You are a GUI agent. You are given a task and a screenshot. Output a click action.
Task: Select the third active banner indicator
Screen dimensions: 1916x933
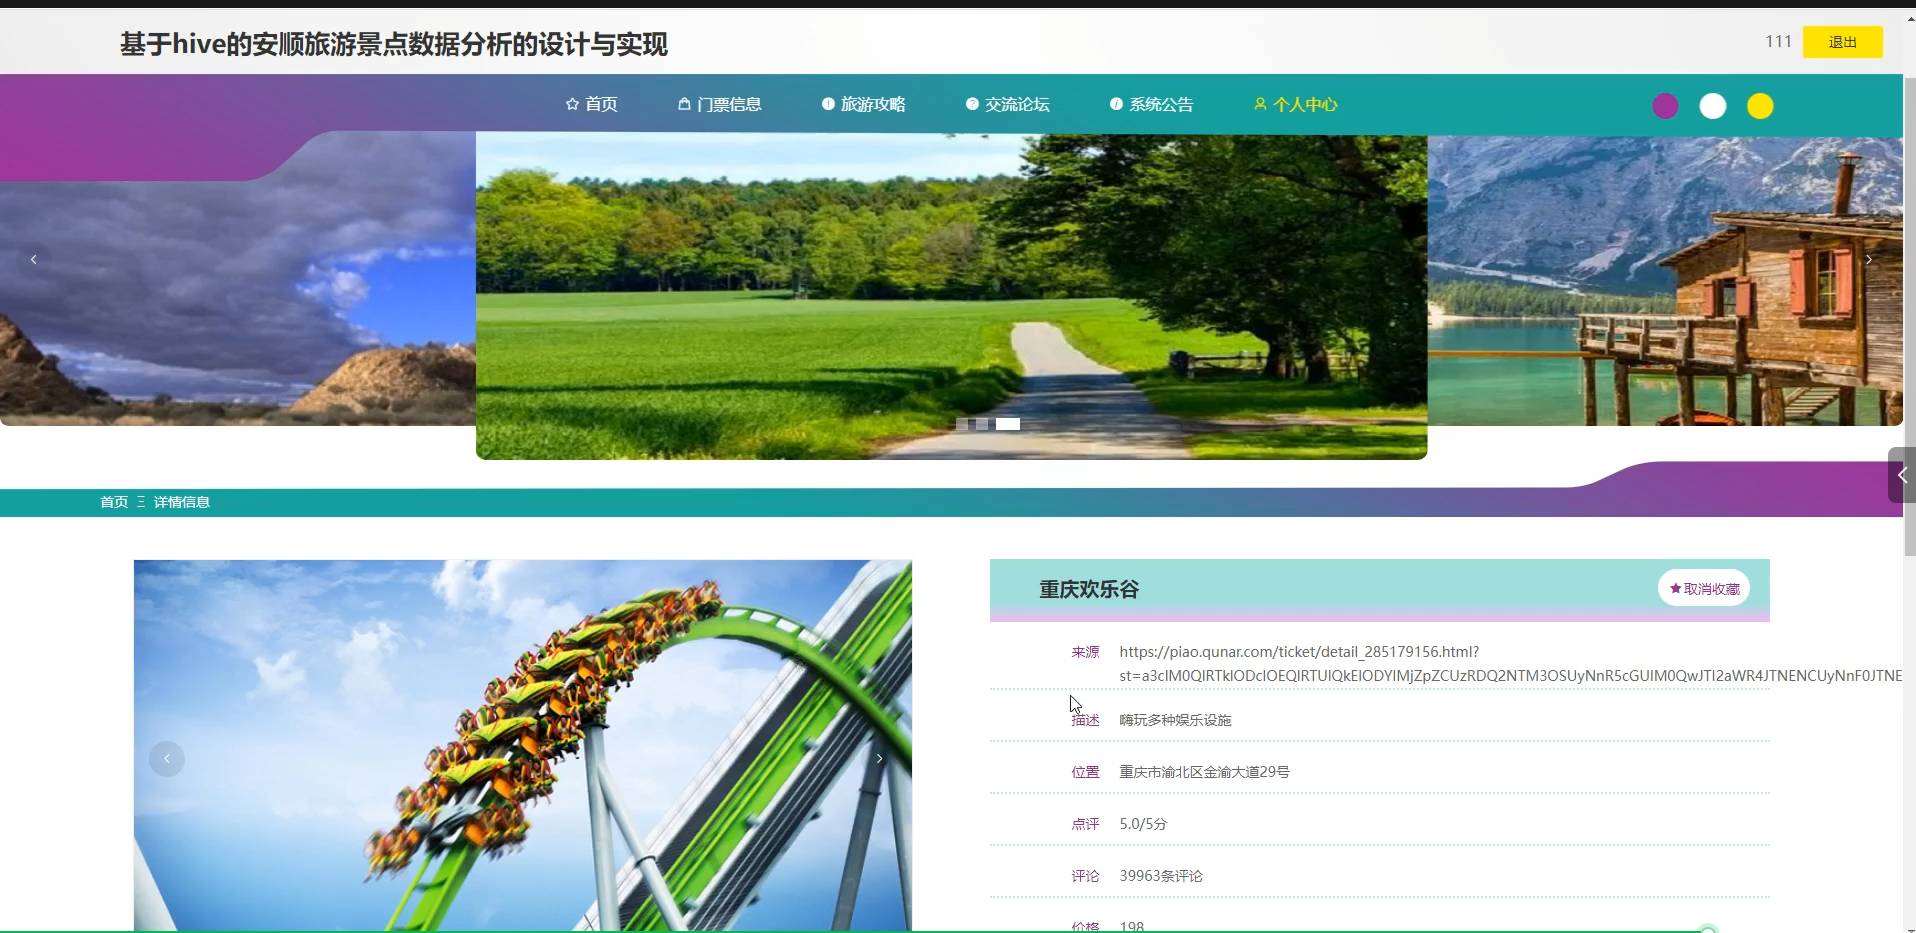1008,424
